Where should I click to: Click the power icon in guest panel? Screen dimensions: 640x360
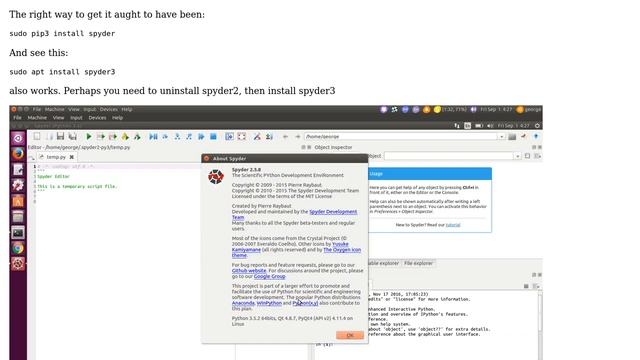coord(537,126)
